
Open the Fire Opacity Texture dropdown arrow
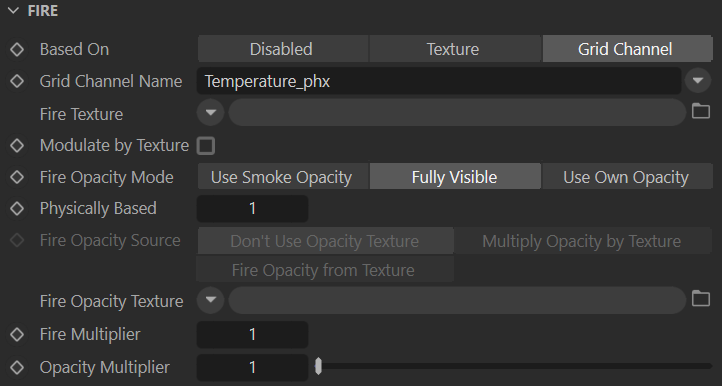click(x=211, y=300)
